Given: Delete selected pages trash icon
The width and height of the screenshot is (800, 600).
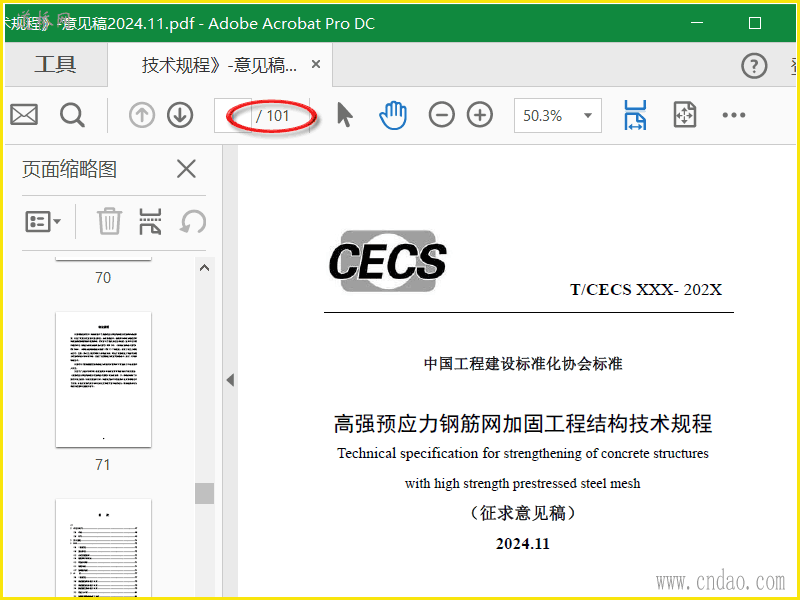Looking at the screenshot, I should point(109,221).
